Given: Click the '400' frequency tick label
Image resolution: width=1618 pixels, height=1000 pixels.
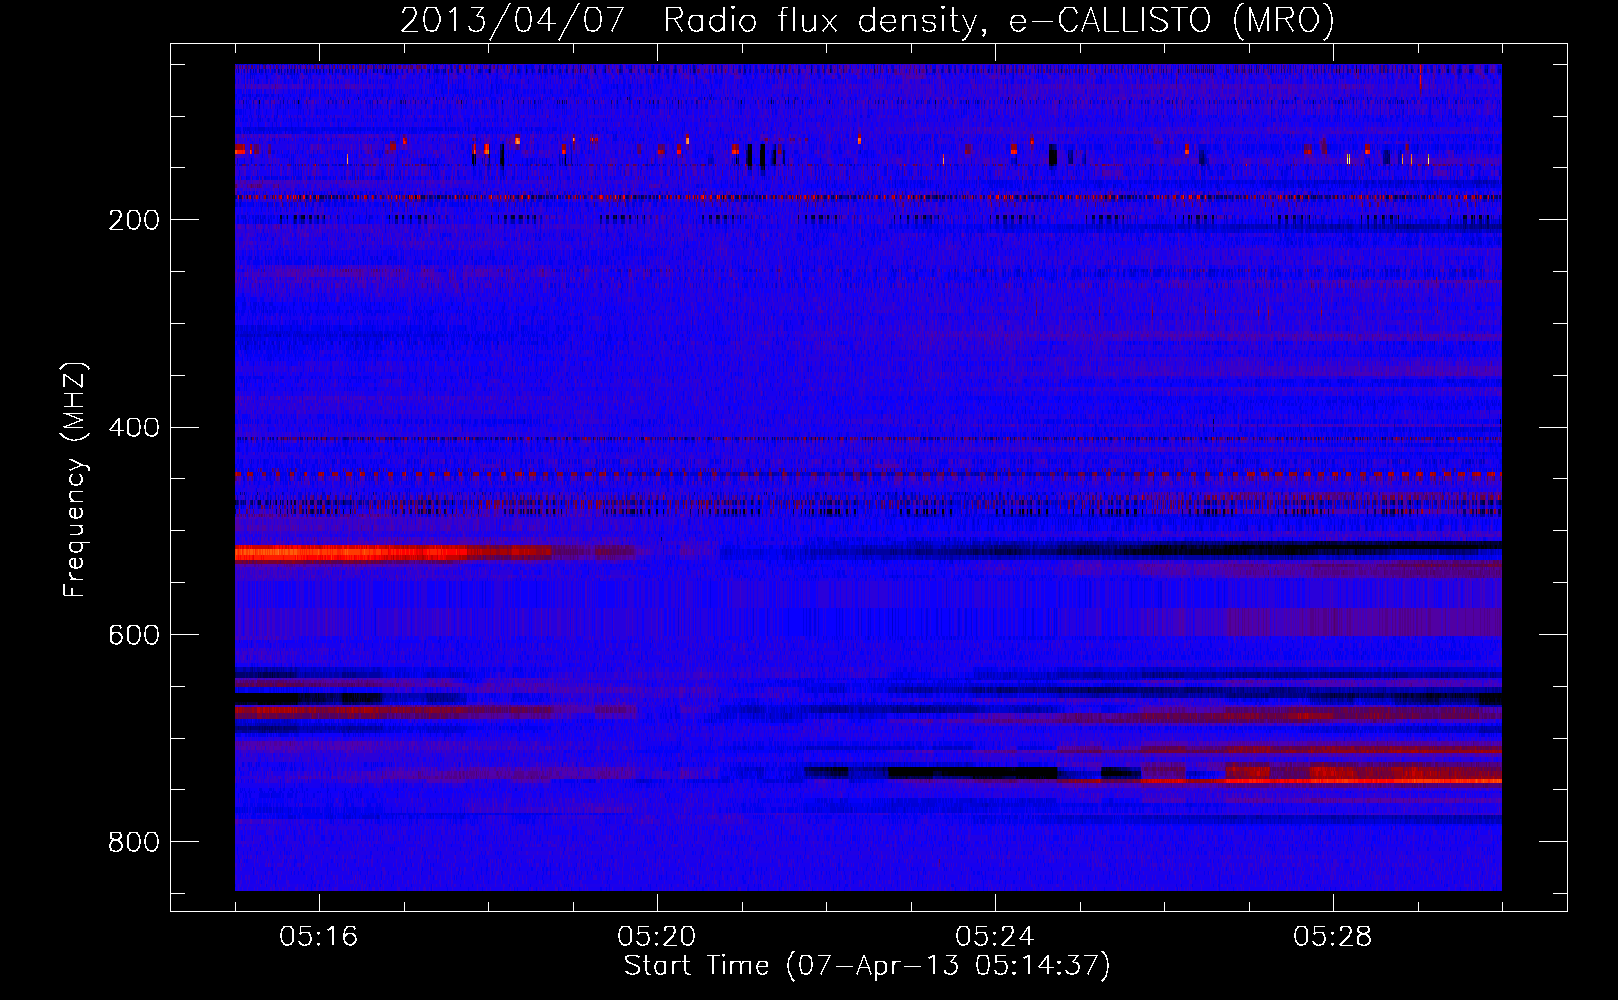Looking at the screenshot, I should pos(134,428).
